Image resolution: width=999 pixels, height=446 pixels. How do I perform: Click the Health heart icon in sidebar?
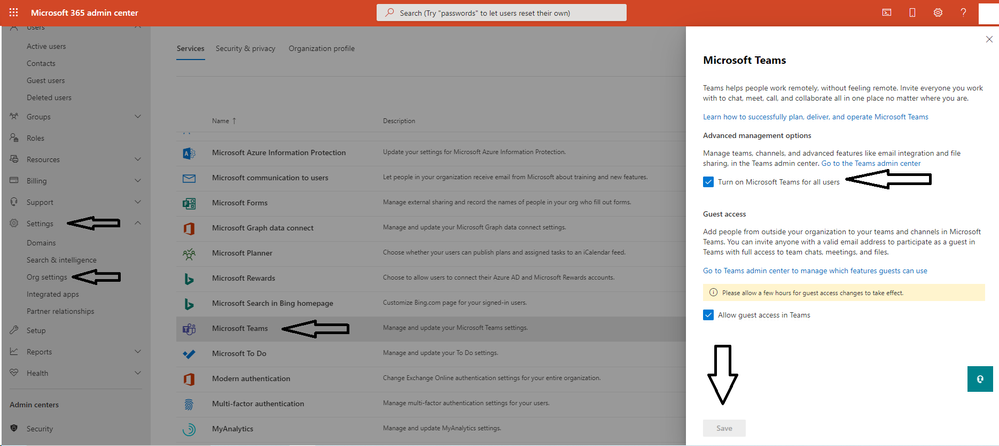[14, 373]
